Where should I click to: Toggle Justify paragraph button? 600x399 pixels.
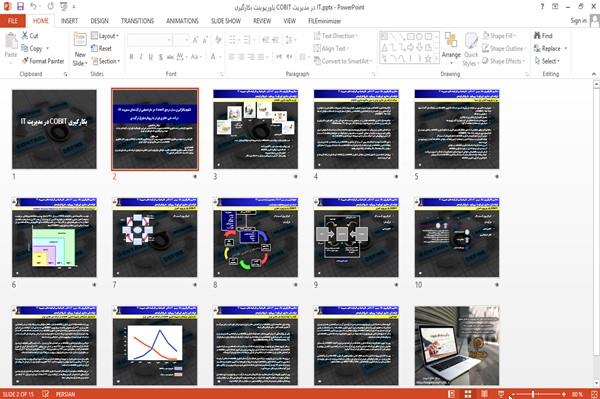click(261, 57)
